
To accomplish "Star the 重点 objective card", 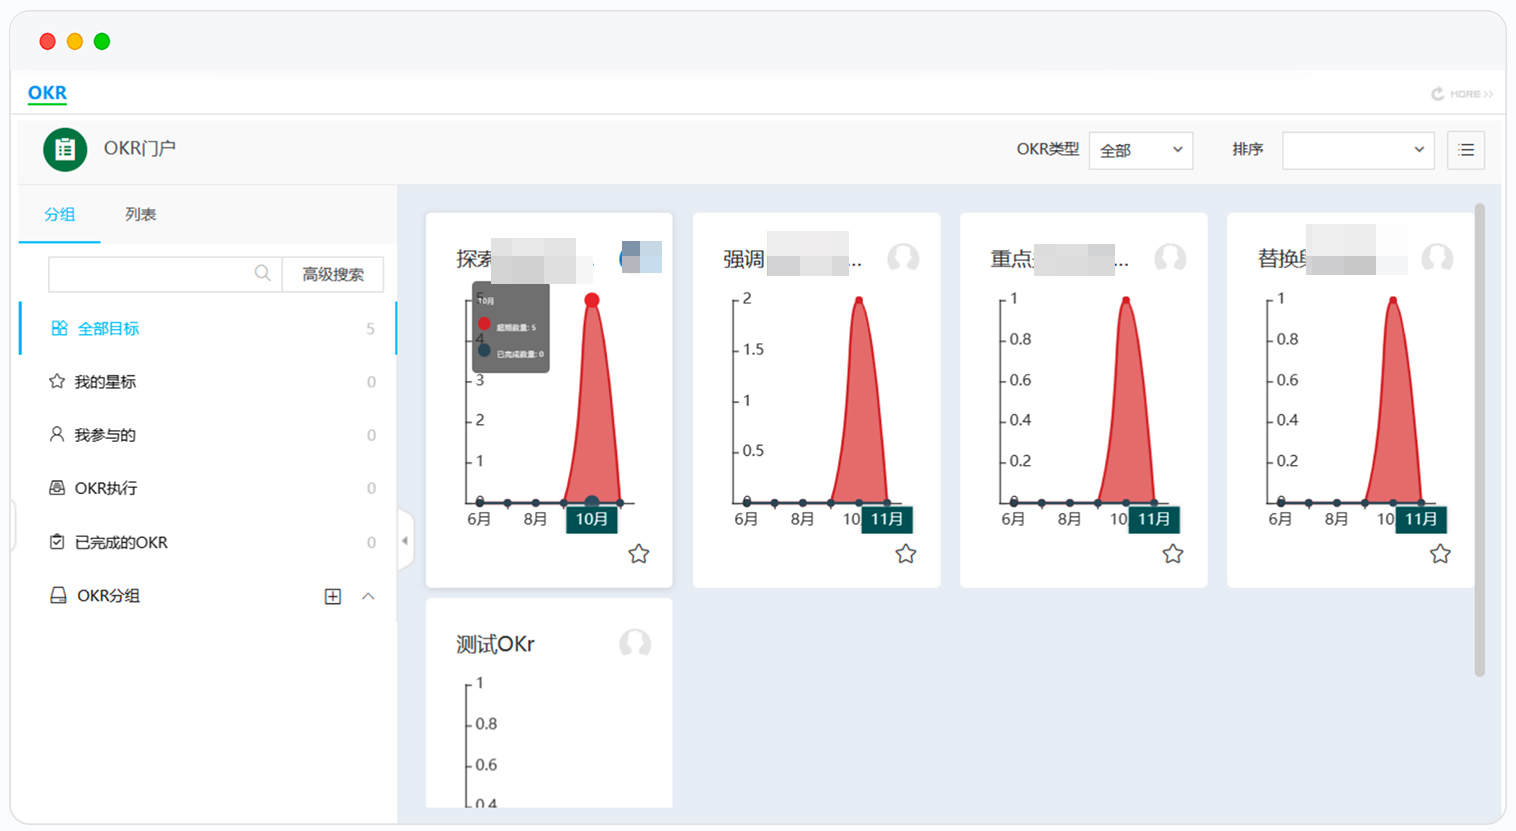I will click(1173, 554).
